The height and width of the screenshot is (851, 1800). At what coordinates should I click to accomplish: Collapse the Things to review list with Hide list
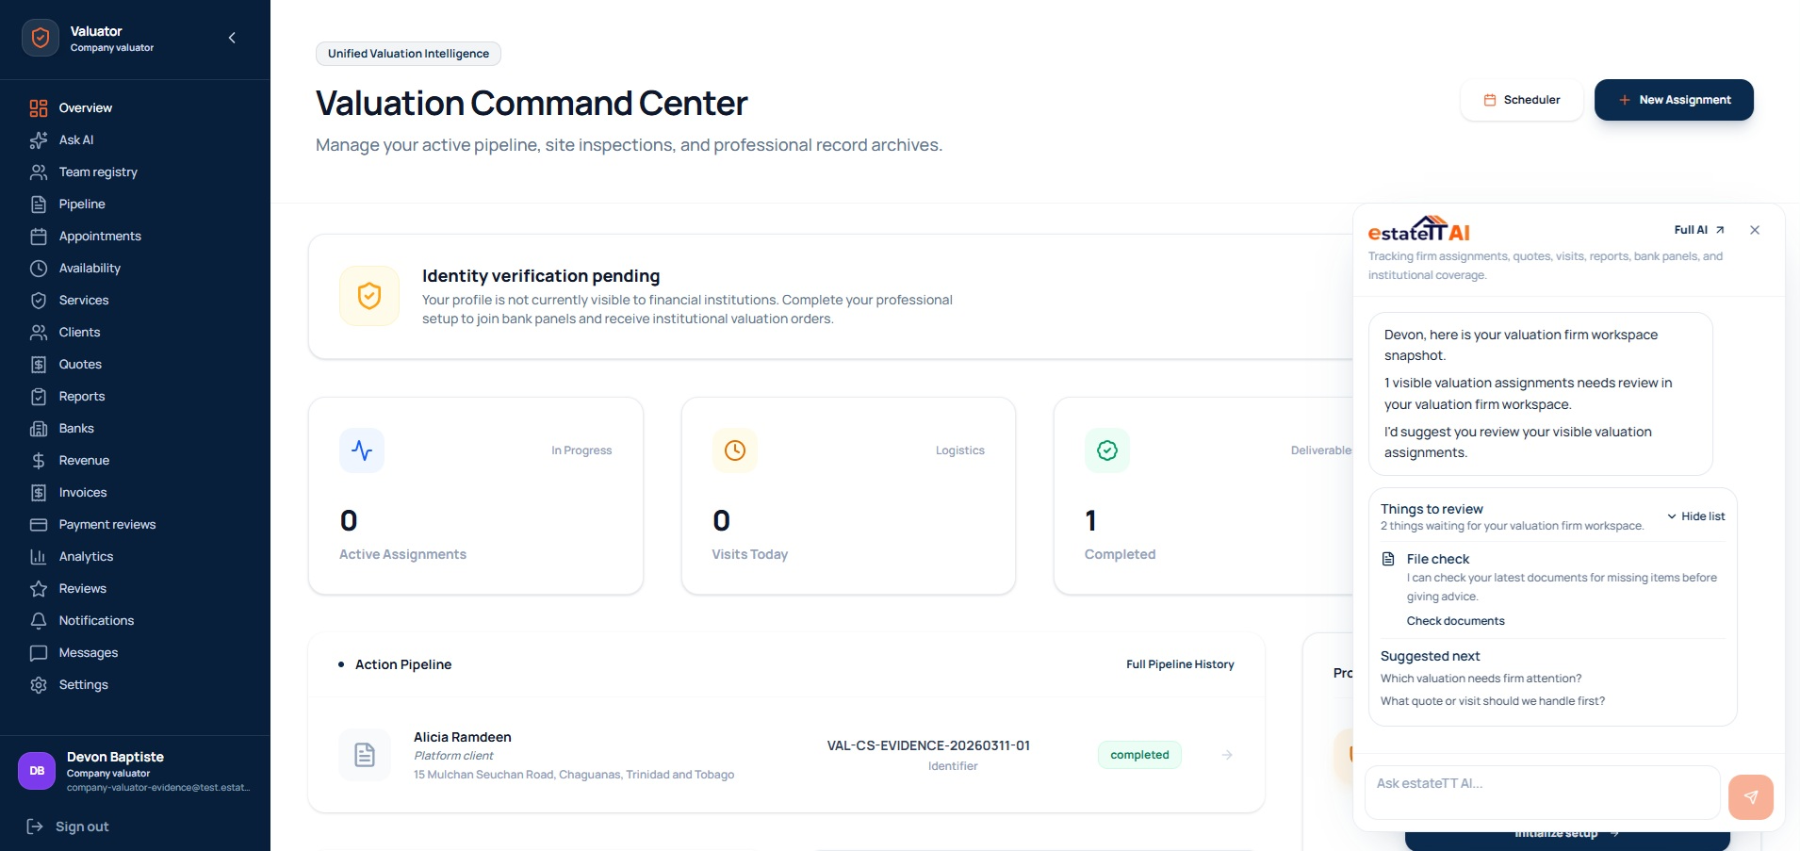coord(1696,516)
